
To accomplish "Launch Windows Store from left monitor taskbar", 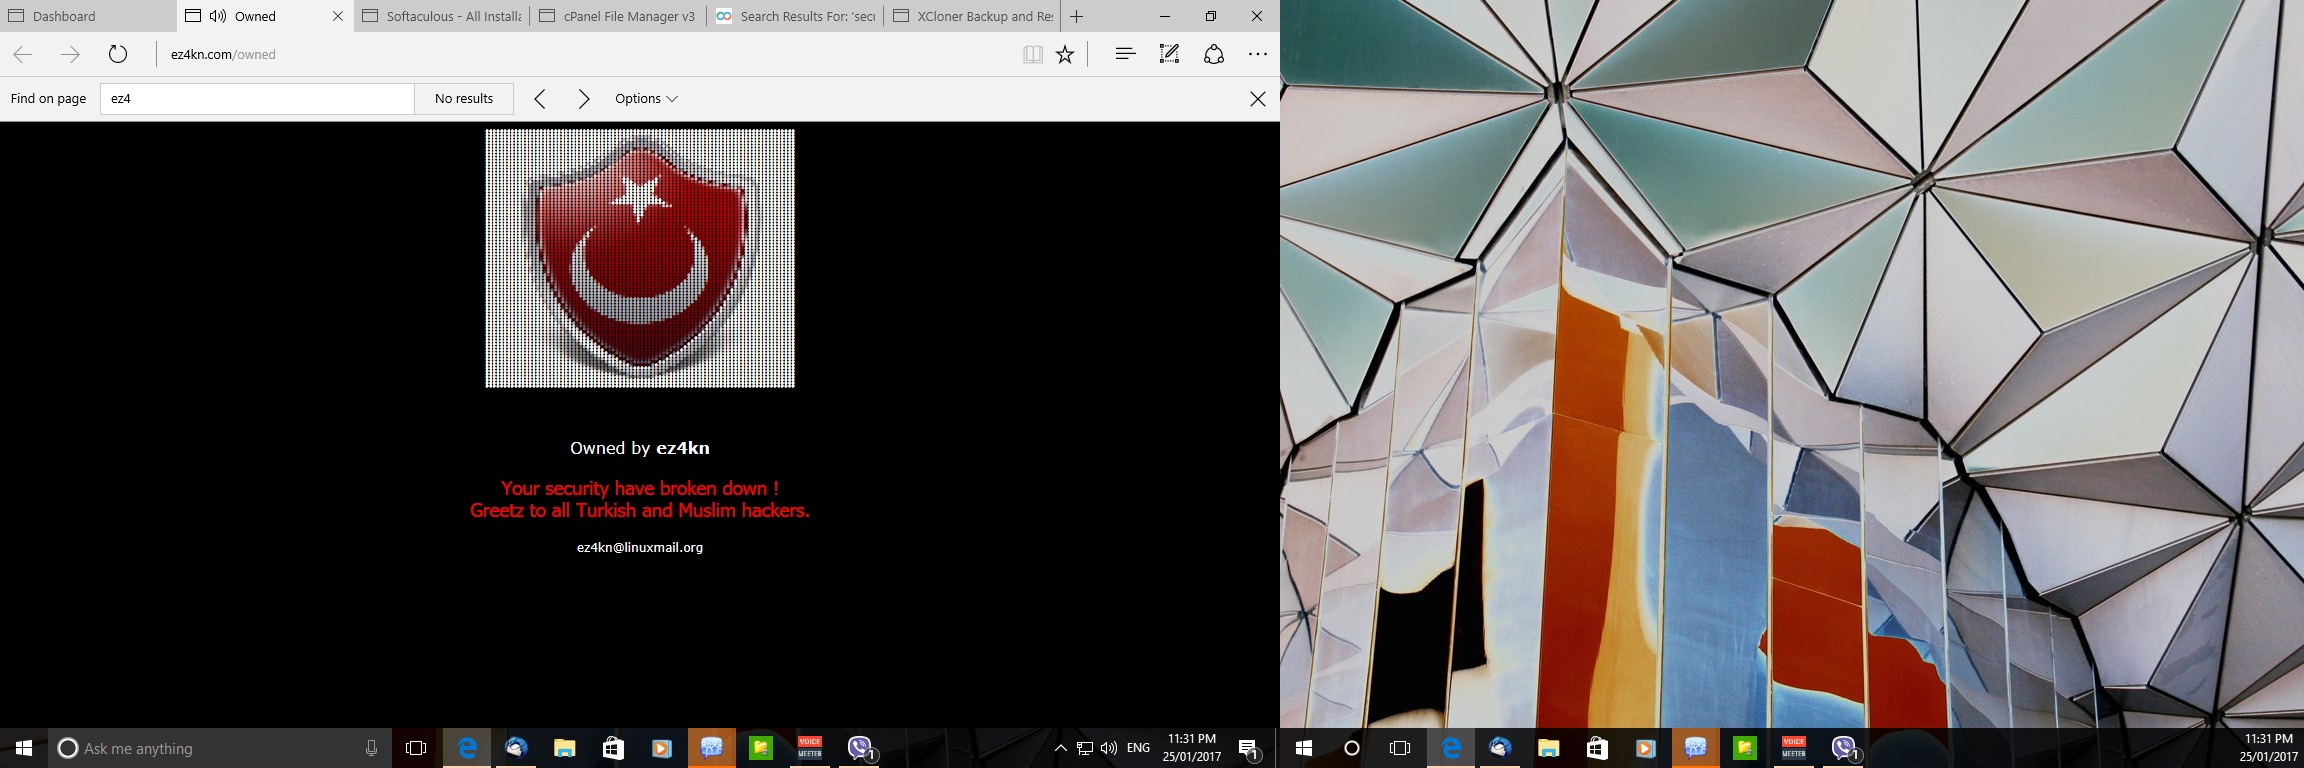I will (613, 748).
